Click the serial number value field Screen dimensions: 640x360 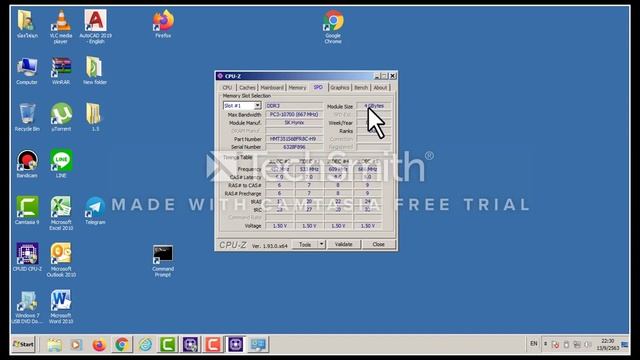[294, 147]
